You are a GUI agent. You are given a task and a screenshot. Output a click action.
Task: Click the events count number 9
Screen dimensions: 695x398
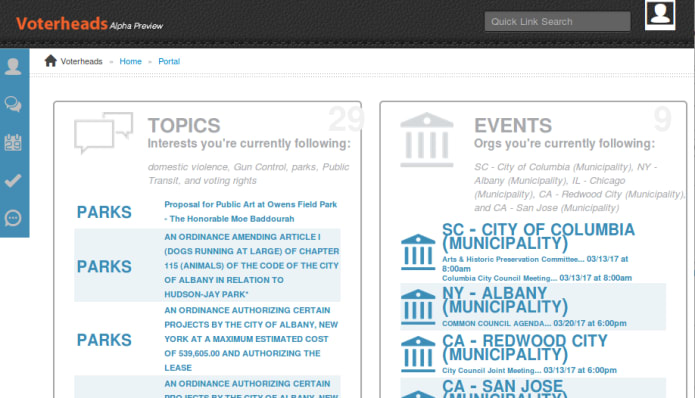click(x=663, y=119)
